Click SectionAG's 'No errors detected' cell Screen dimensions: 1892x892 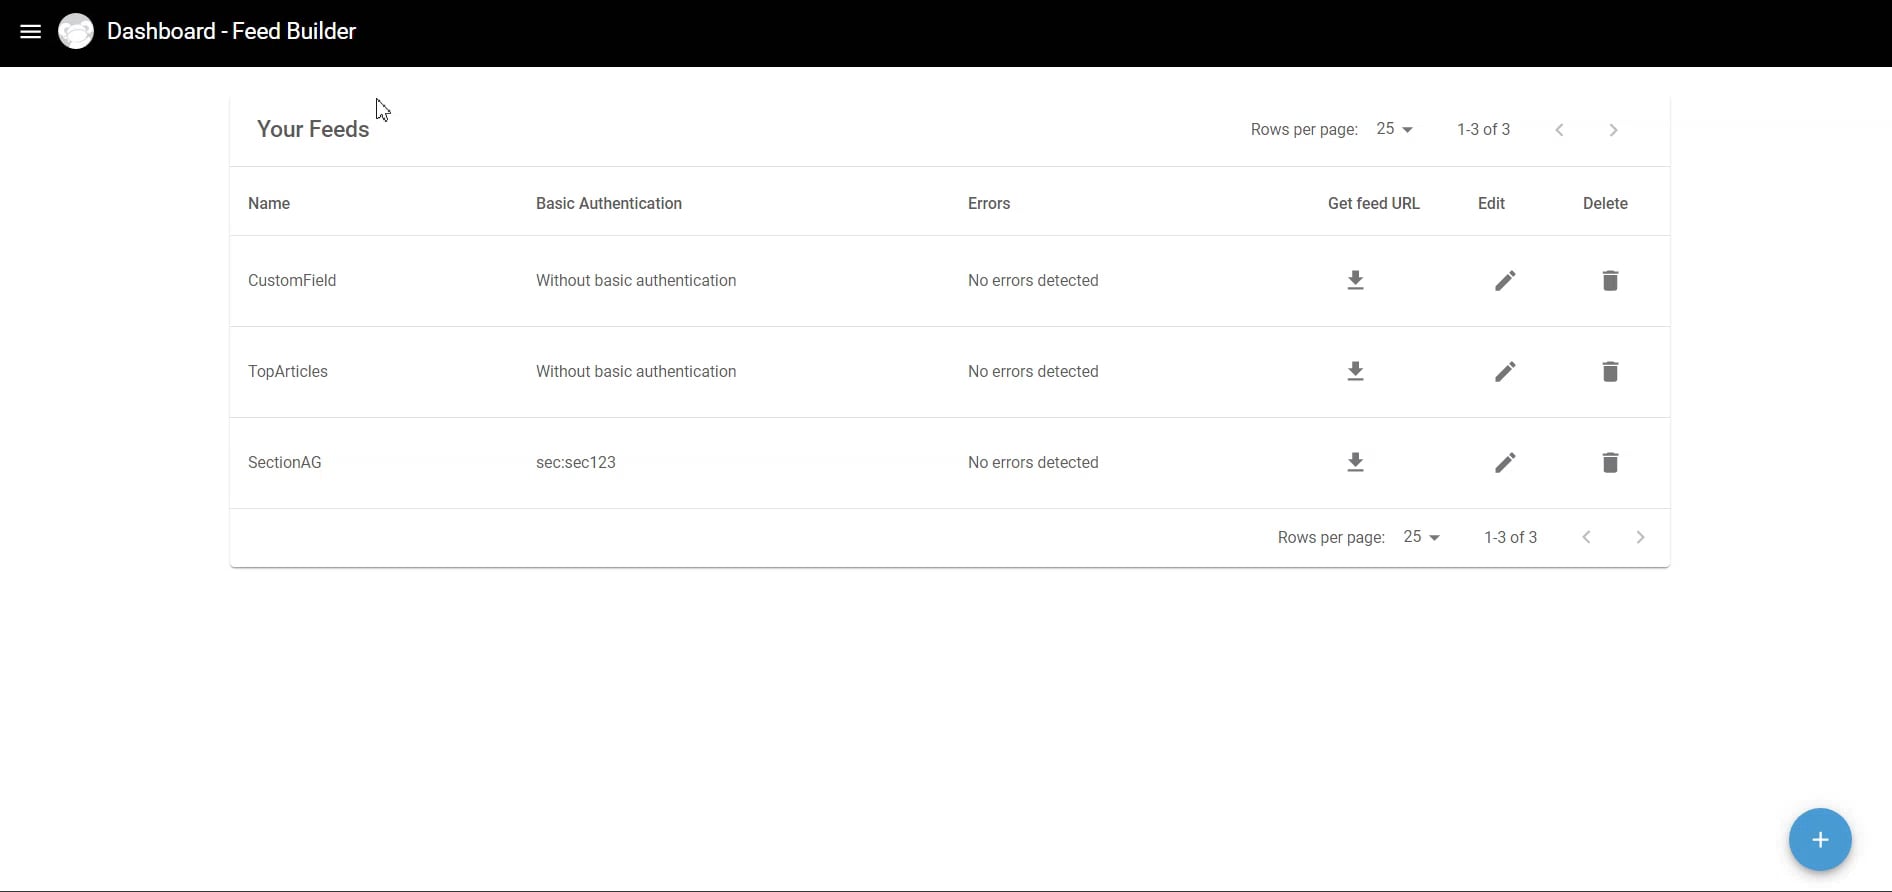1033,462
